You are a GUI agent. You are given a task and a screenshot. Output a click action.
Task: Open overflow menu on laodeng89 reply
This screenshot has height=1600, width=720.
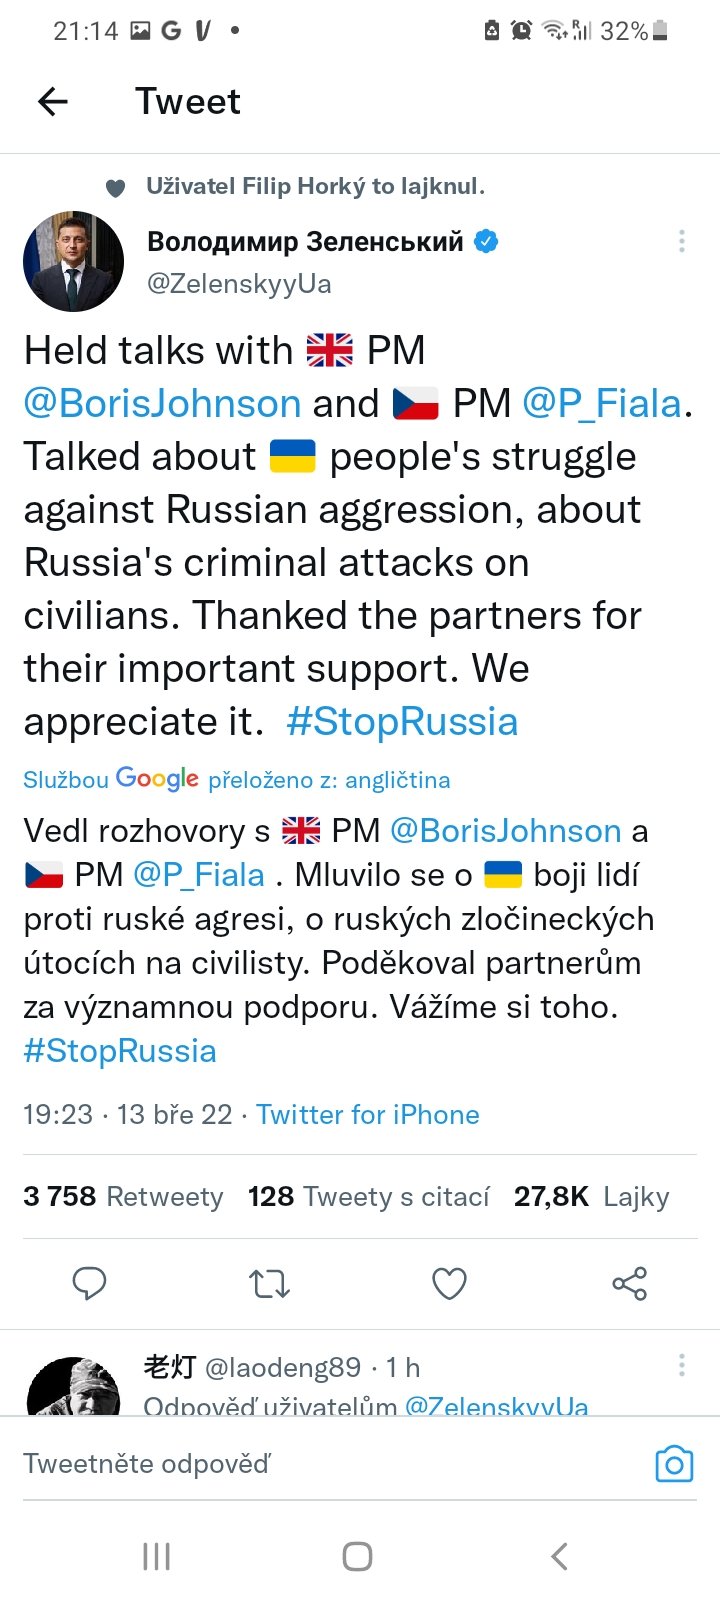click(681, 1365)
